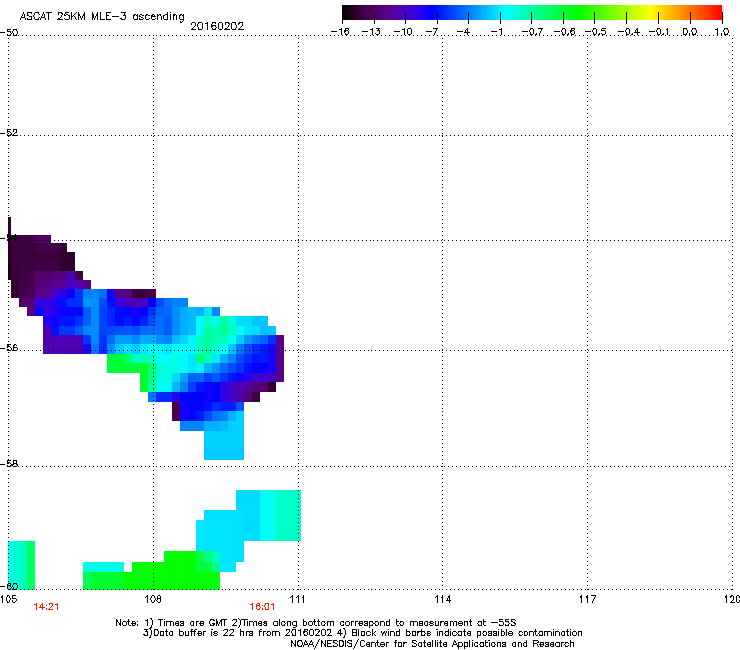Click the red 14:21 time stamp

click(46, 607)
